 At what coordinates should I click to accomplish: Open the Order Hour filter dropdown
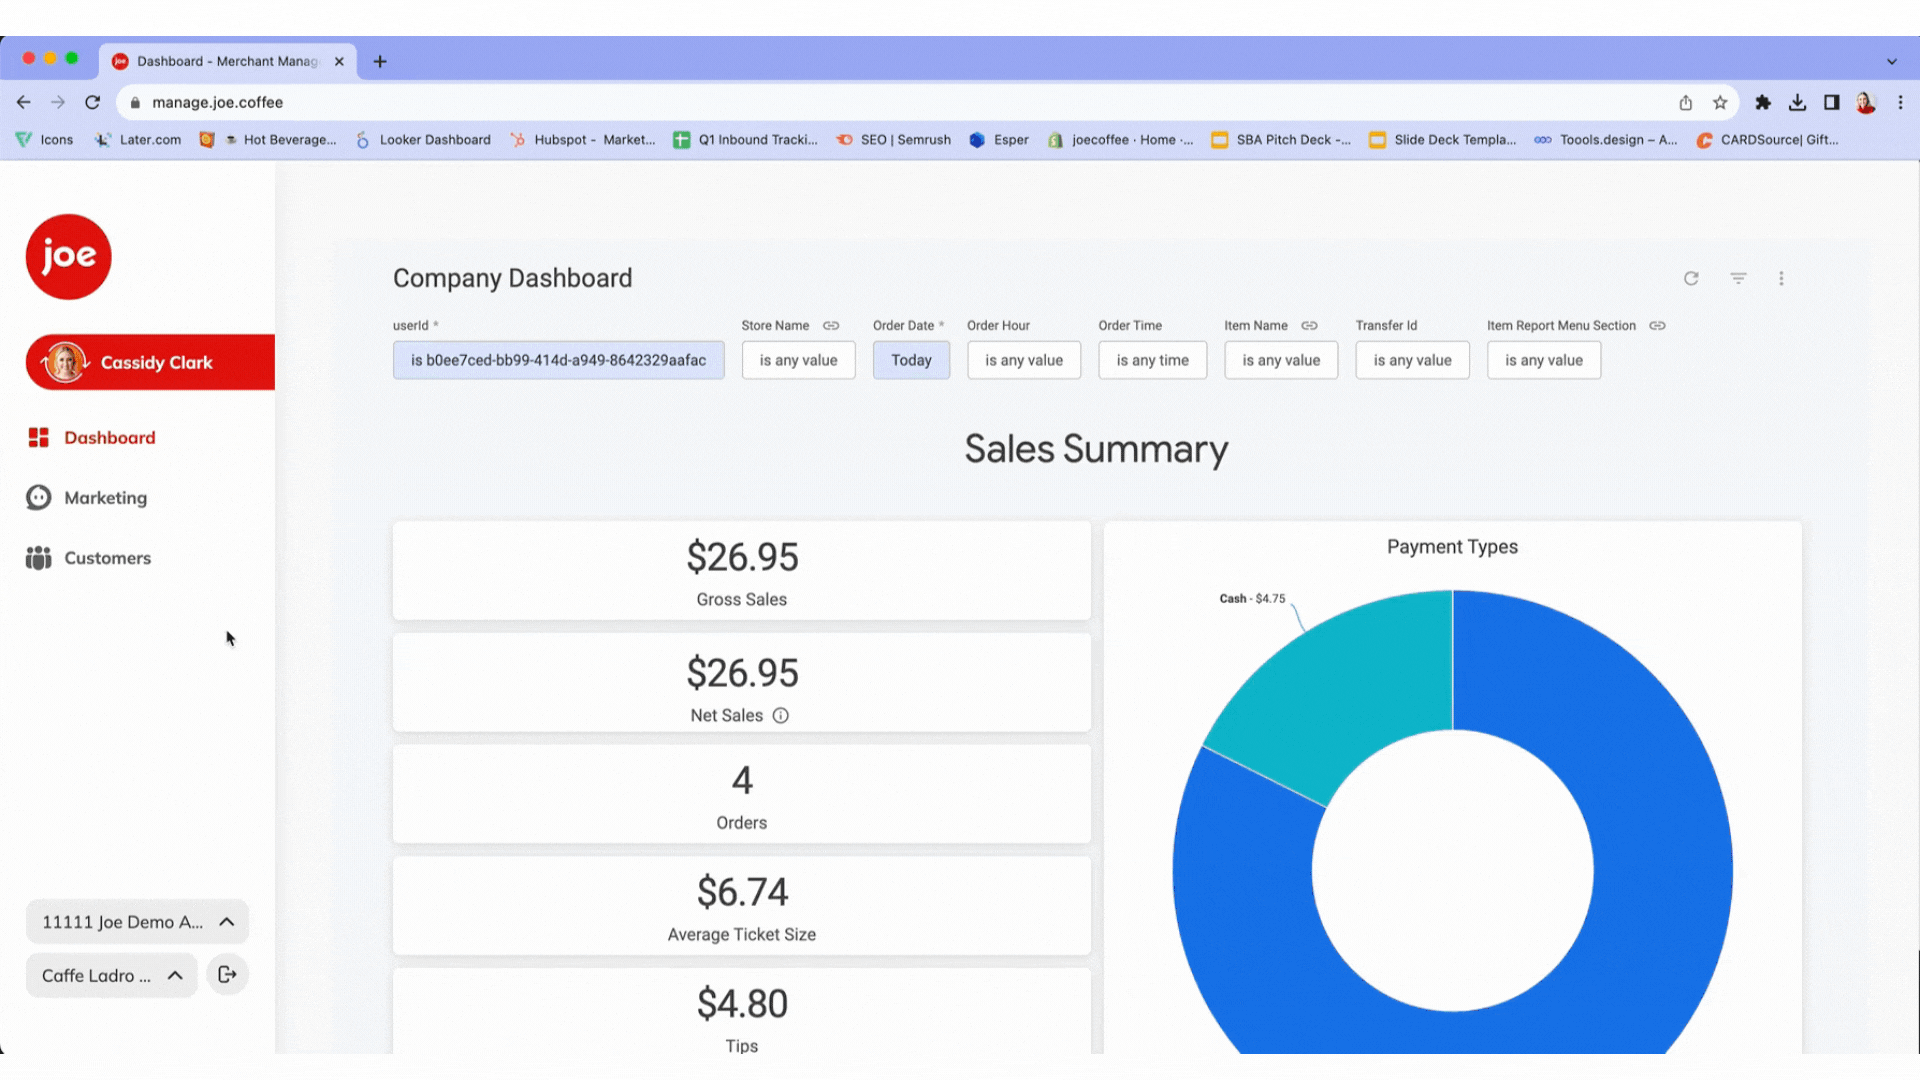1024,360
